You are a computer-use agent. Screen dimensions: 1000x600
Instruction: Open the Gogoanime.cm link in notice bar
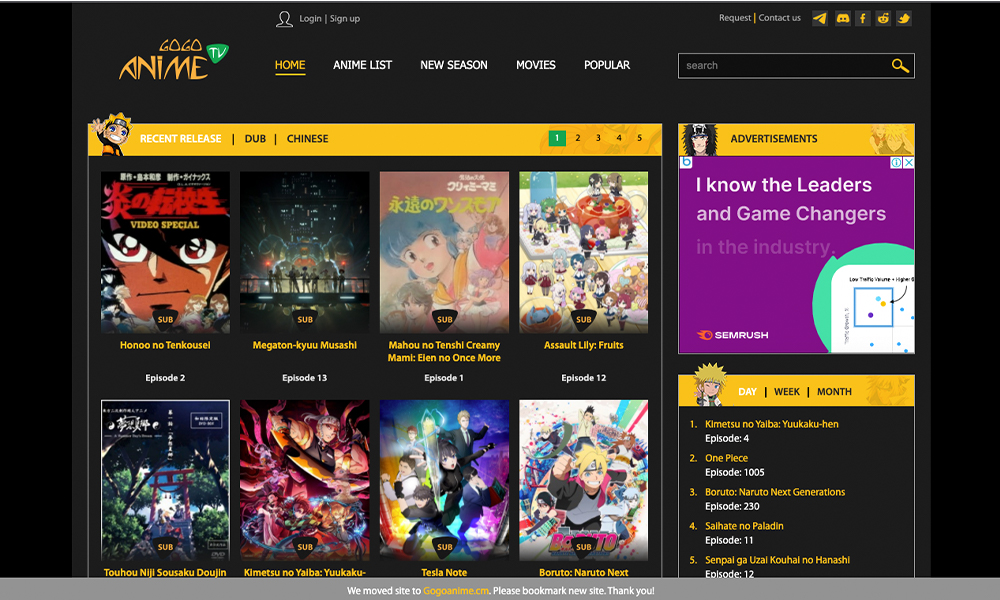click(x=456, y=591)
